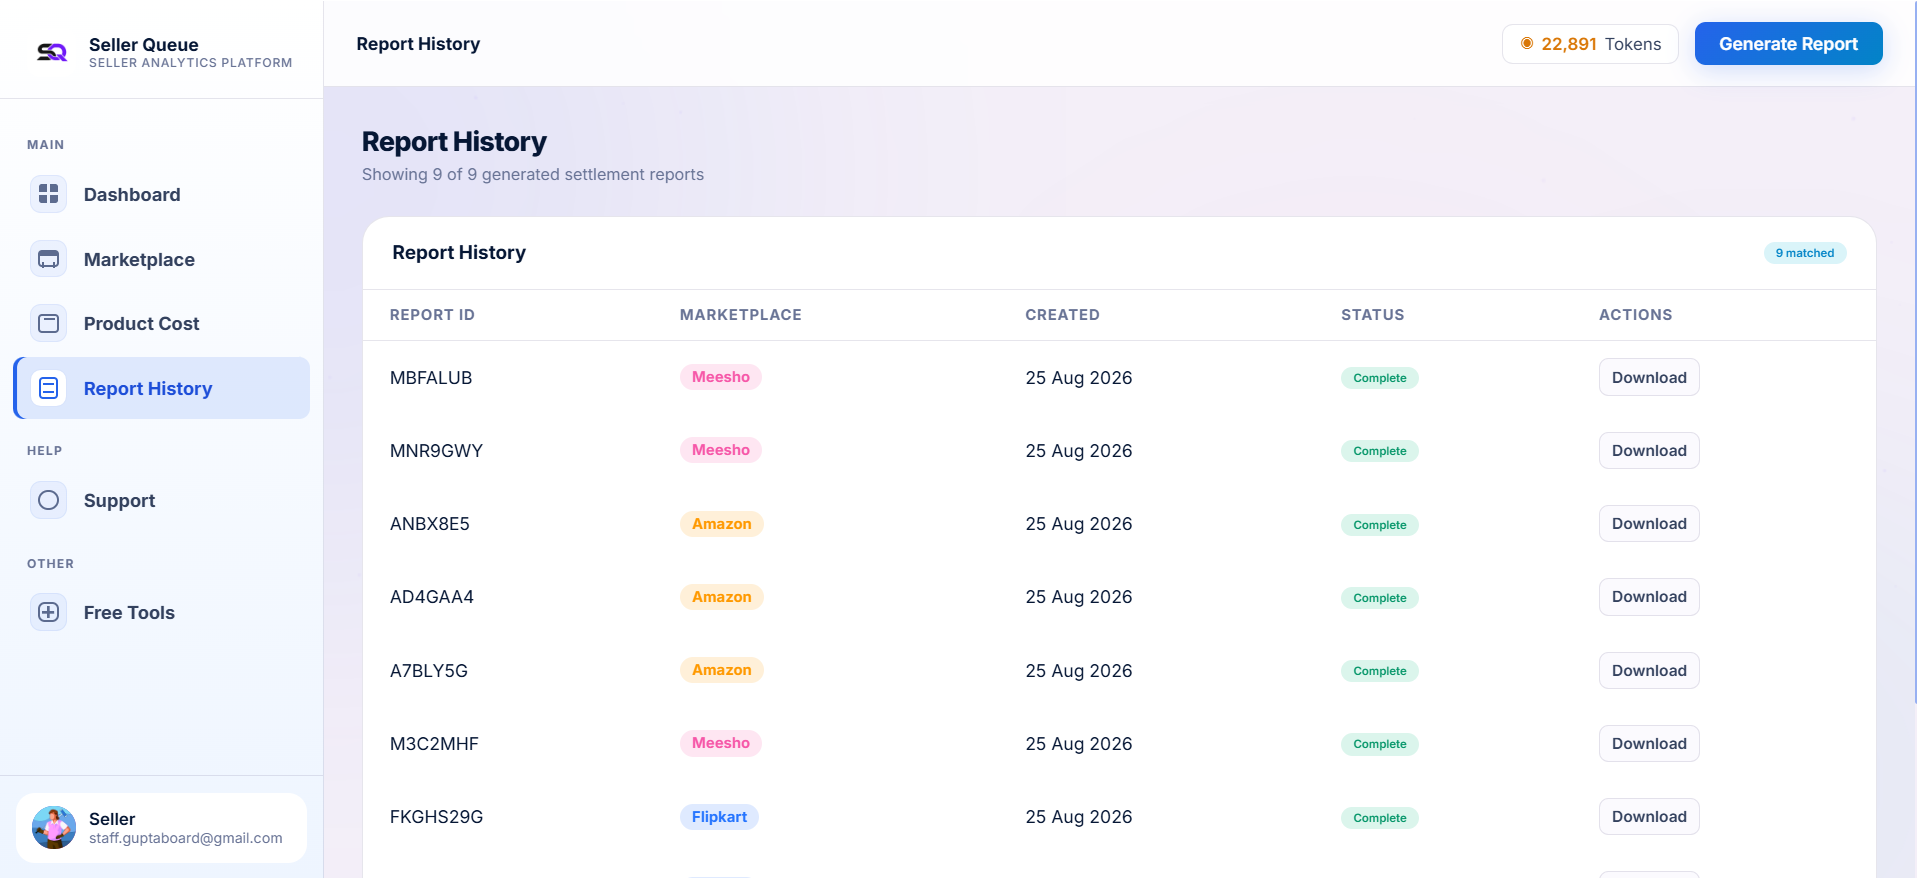1917x878 pixels.
Task: Open Marketplace menu item
Action: point(162,259)
